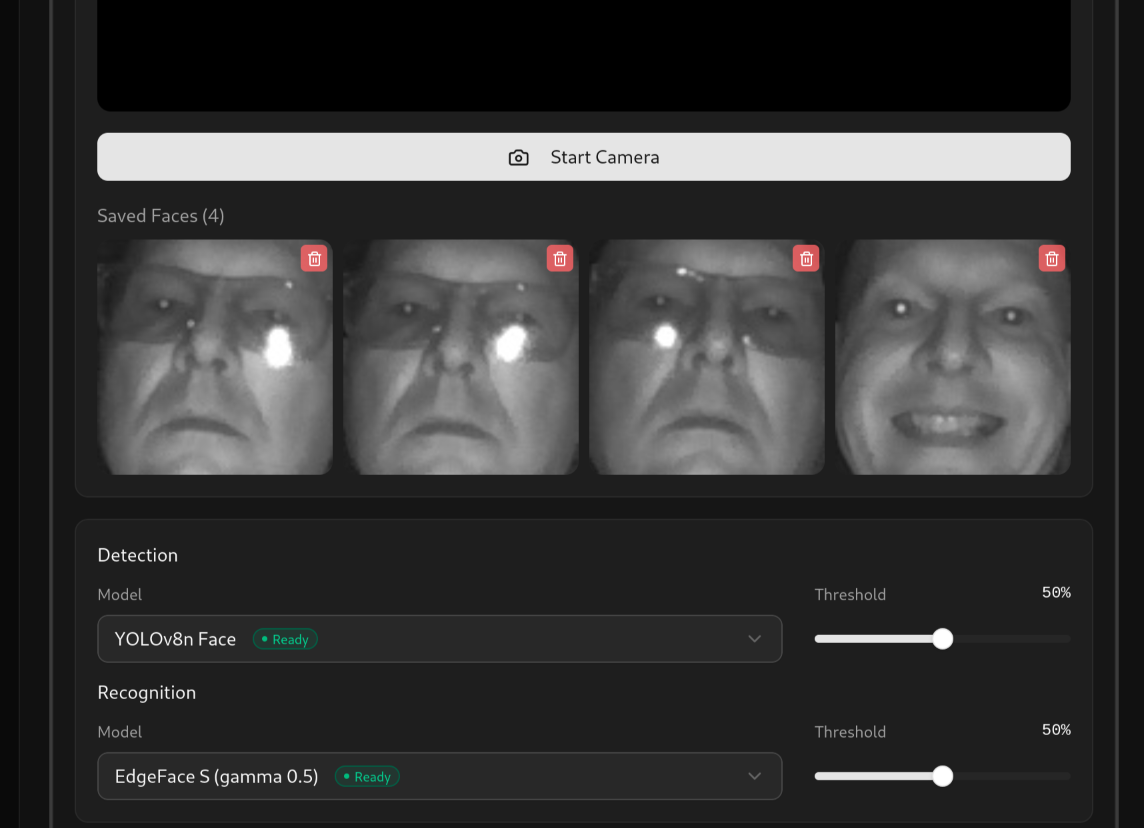Adjust the Recognition threshold slider
Image resolution: width=1144 pixels, height=828 pixels.
[x=943, y=776]
